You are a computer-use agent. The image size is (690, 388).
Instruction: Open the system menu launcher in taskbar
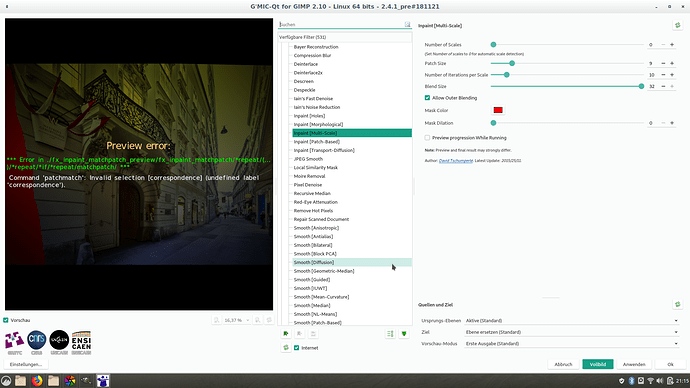point(6,381)
